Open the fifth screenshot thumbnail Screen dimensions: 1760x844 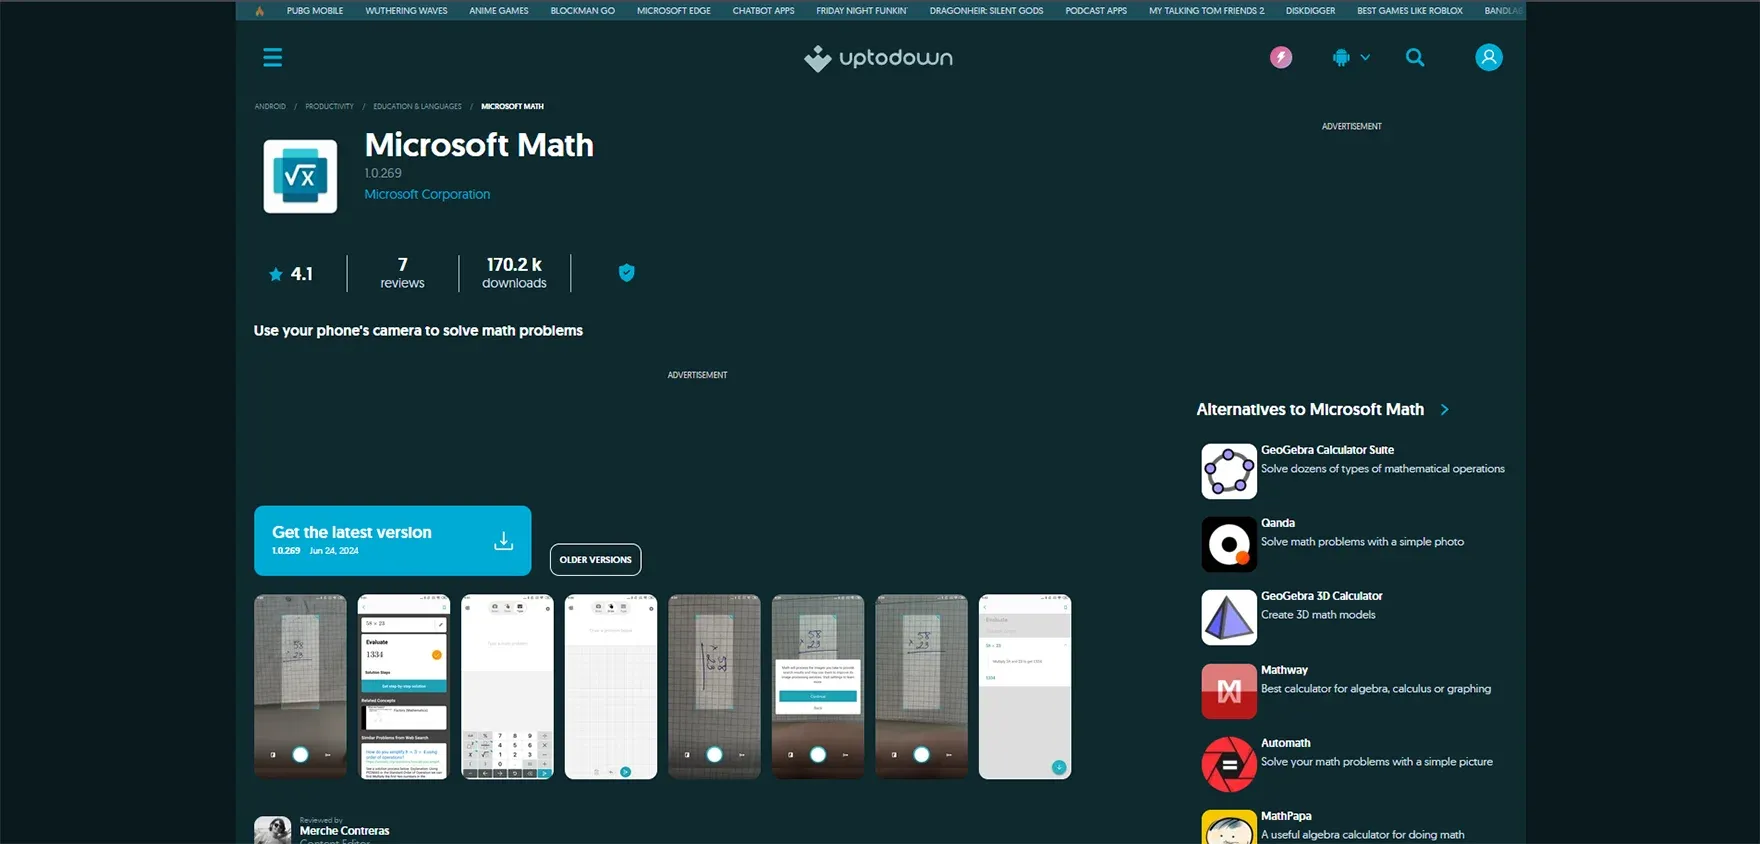(714, 687)
